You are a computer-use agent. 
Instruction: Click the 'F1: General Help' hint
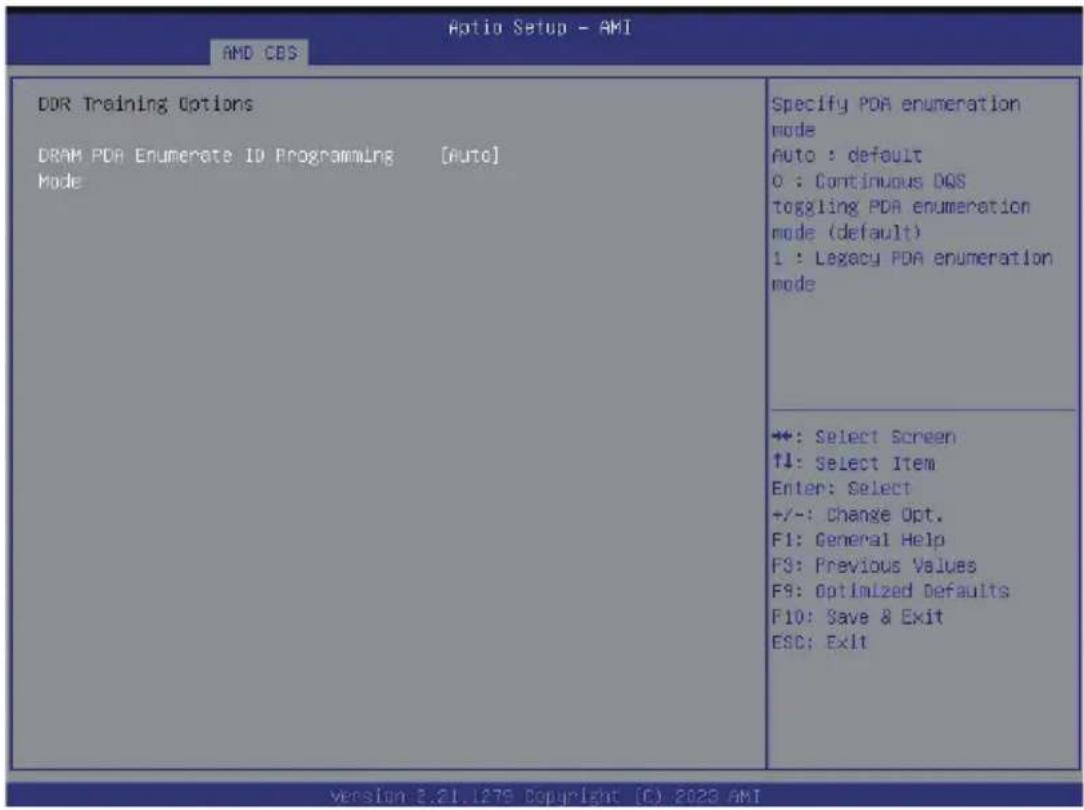(x=858, y=540)
